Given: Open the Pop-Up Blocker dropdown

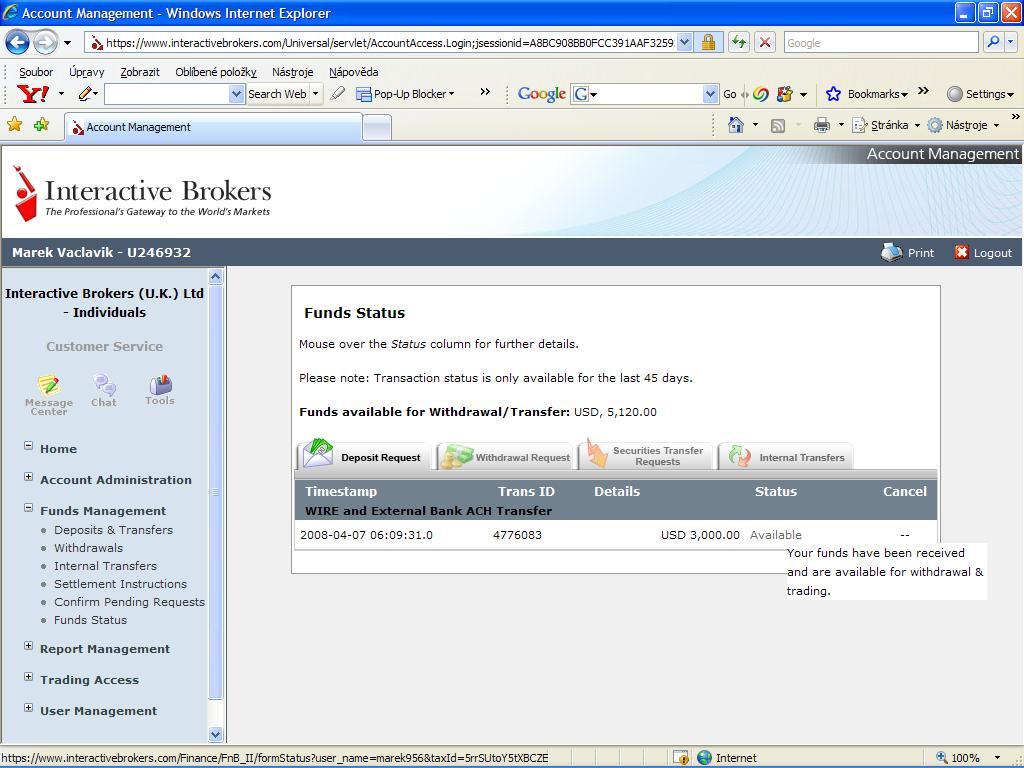Looking at the screenshot, I should 451,95.
